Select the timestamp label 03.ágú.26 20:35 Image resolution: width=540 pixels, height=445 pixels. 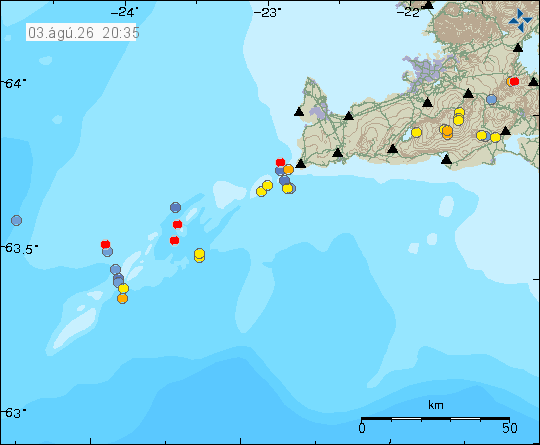pos(81,33)
